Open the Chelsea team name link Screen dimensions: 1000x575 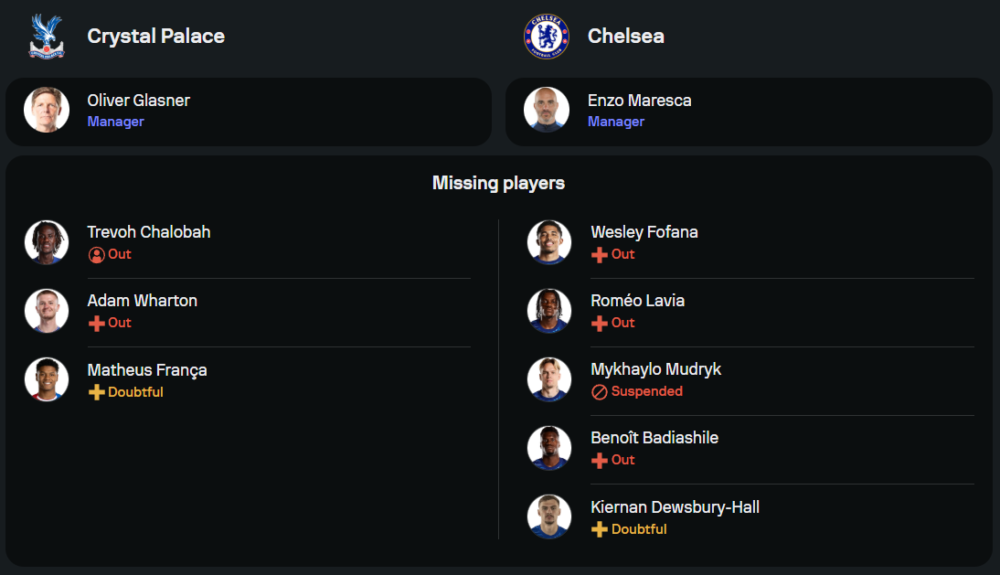[626, 36]
